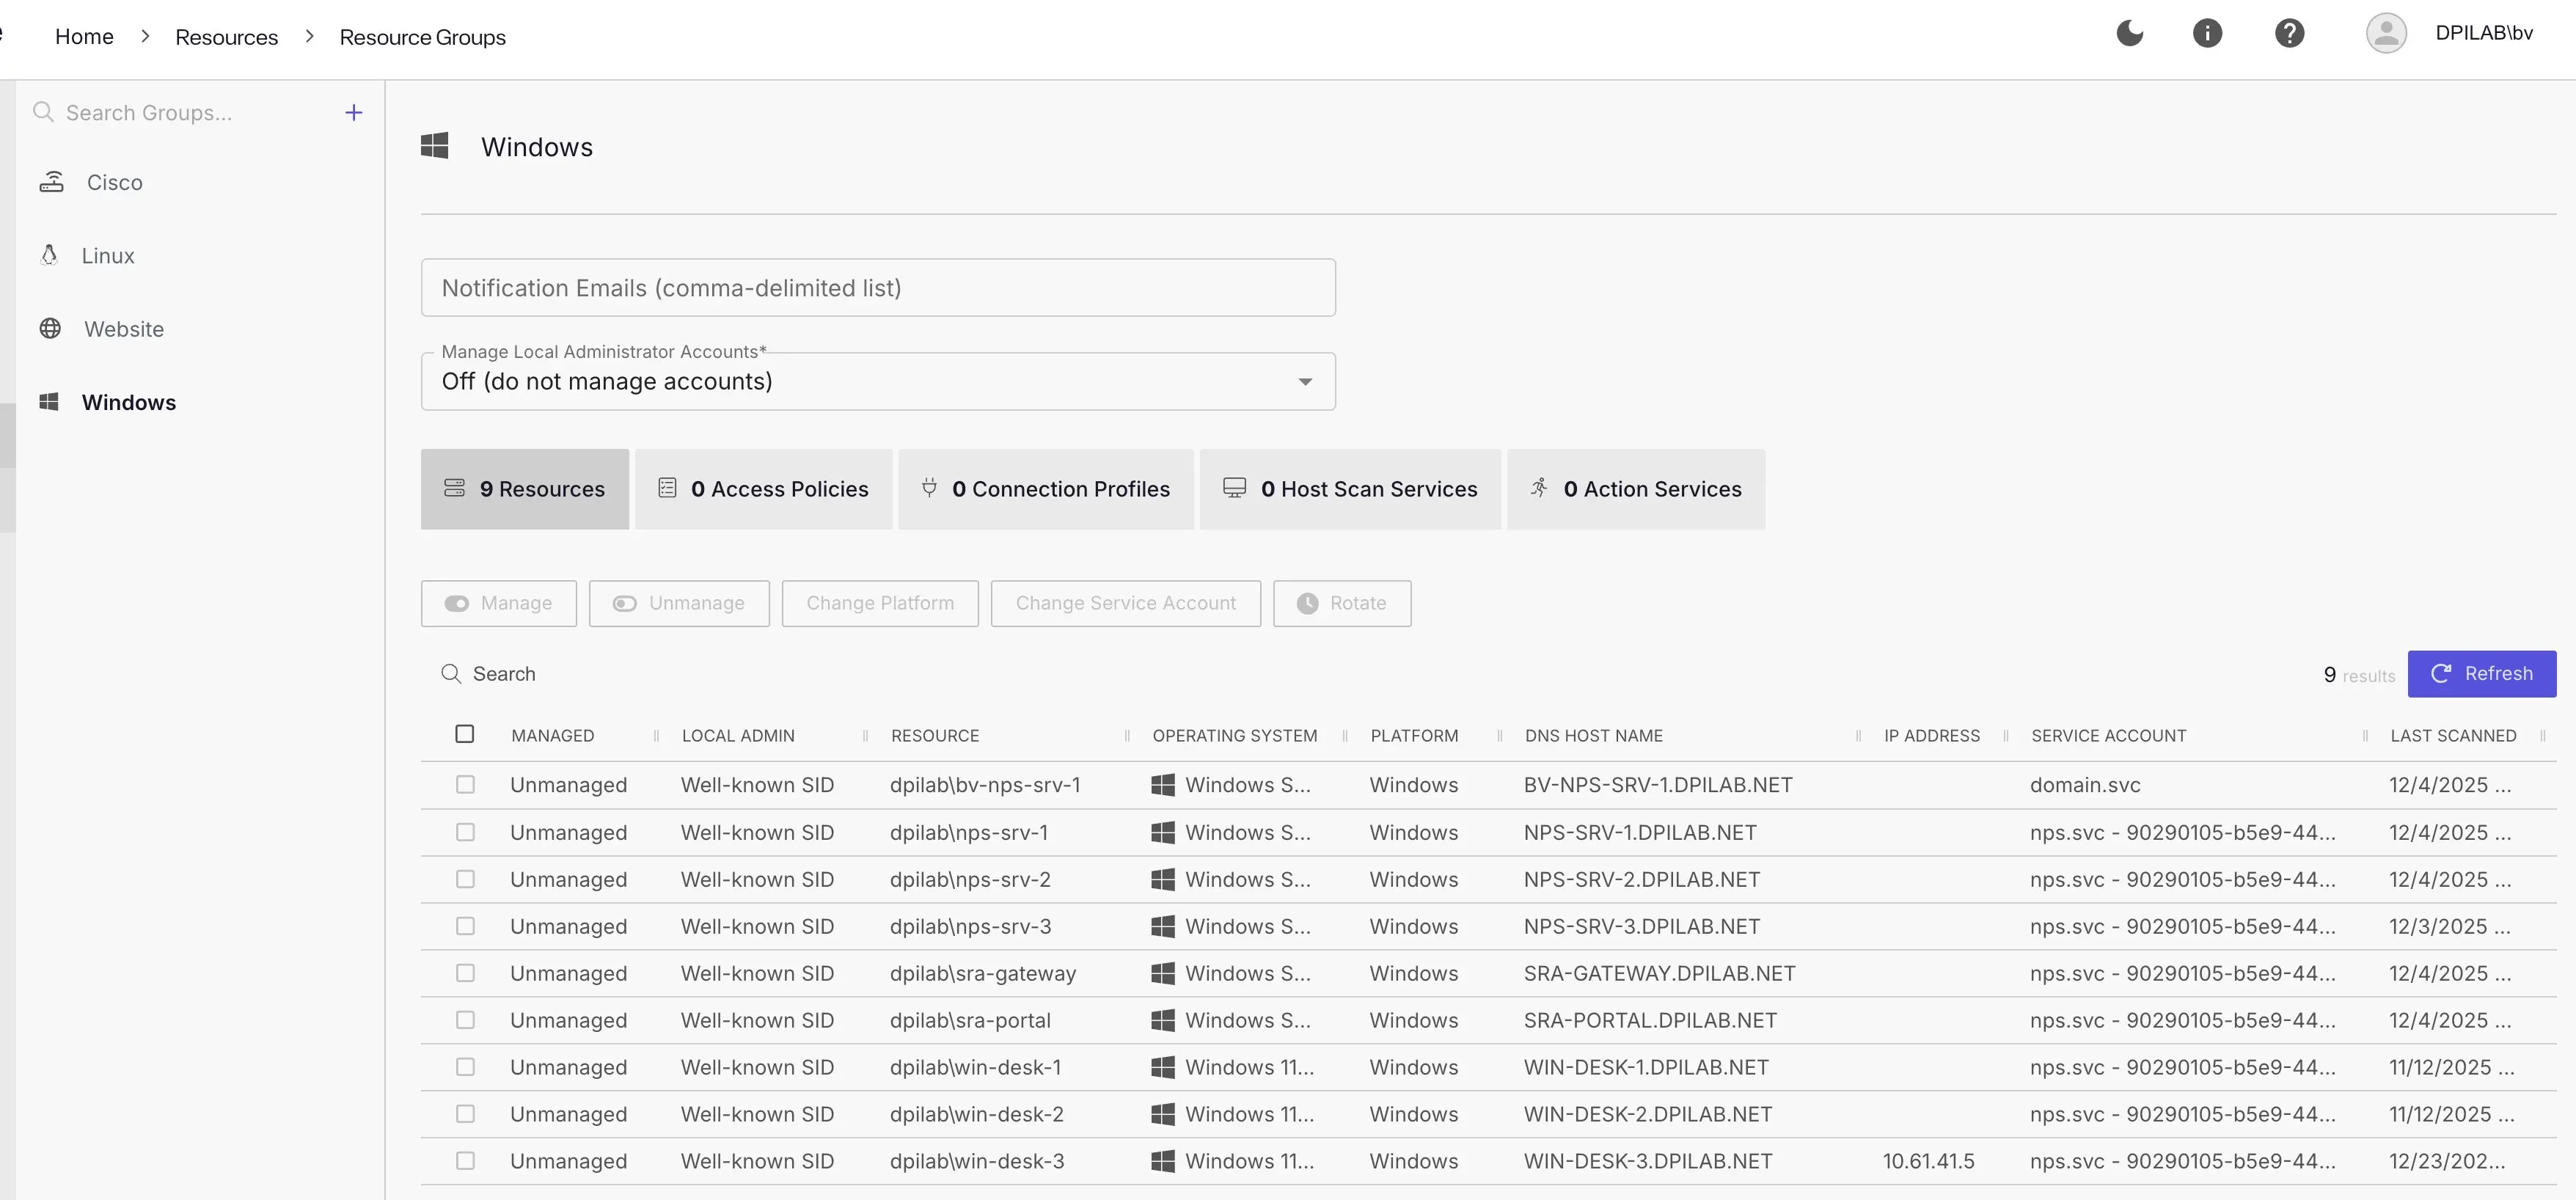Click the Manage button
Image resolution: width=2576 pixels, height=1200 pixels.
(499, 603)
